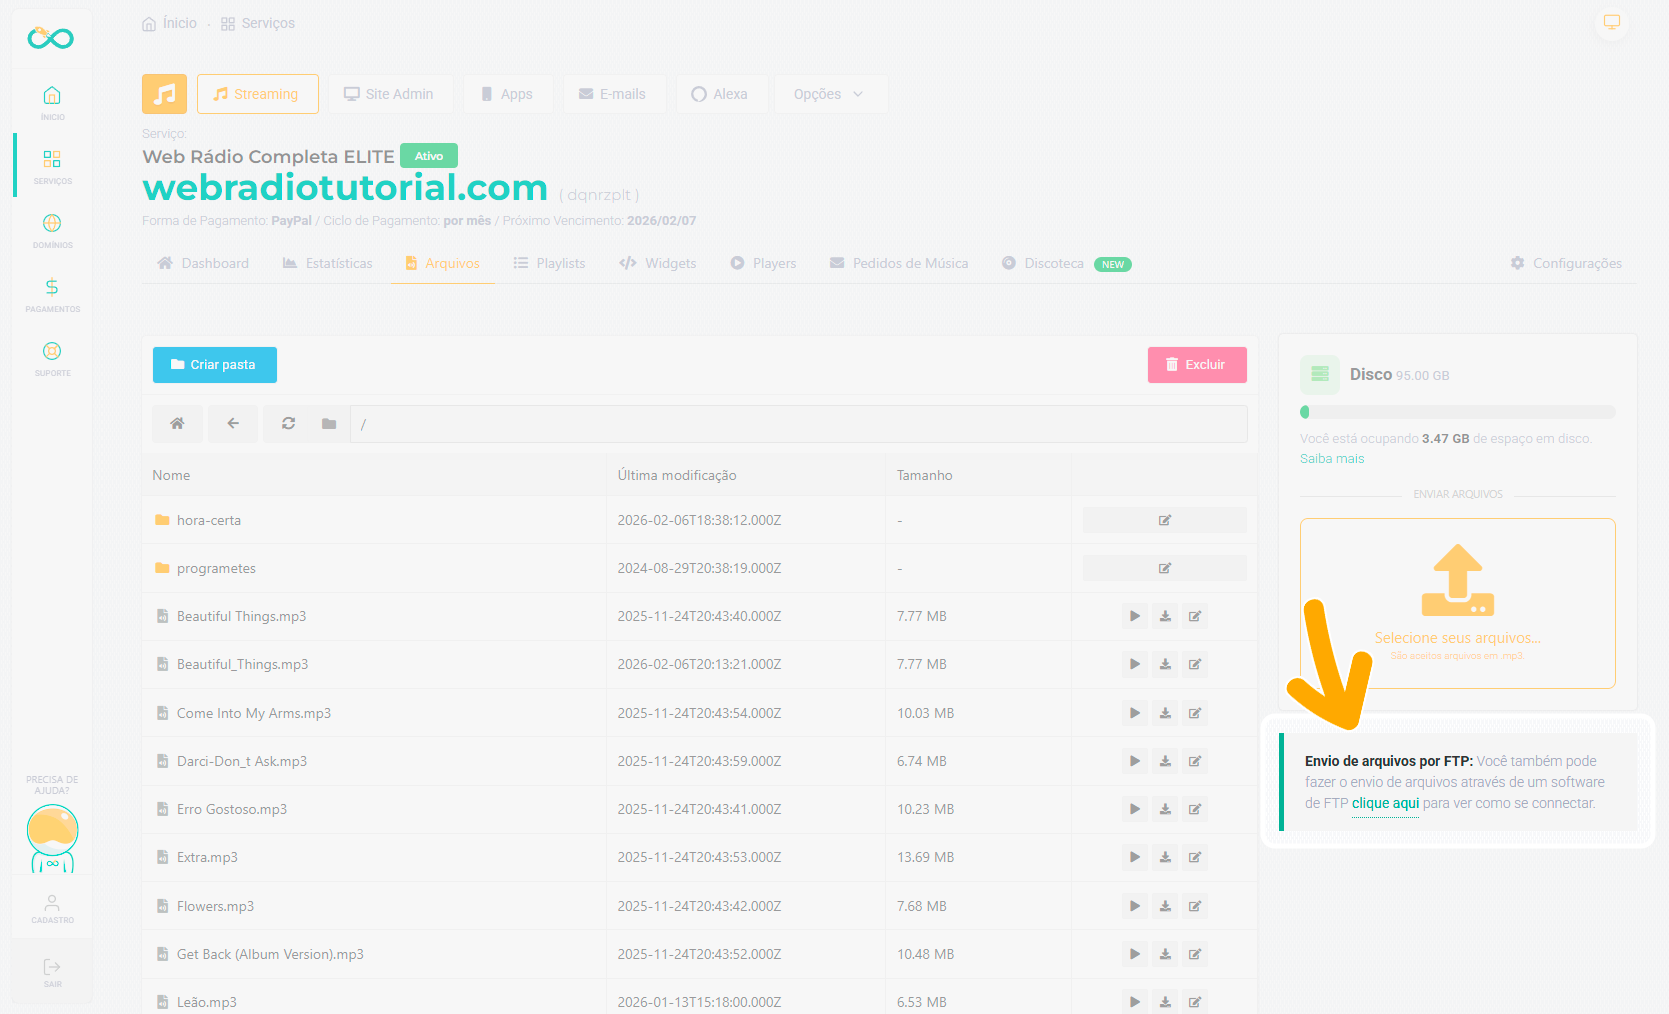Open the Domínios sidebar icon
The image size is (1669, 1014).
click(52, 224)
